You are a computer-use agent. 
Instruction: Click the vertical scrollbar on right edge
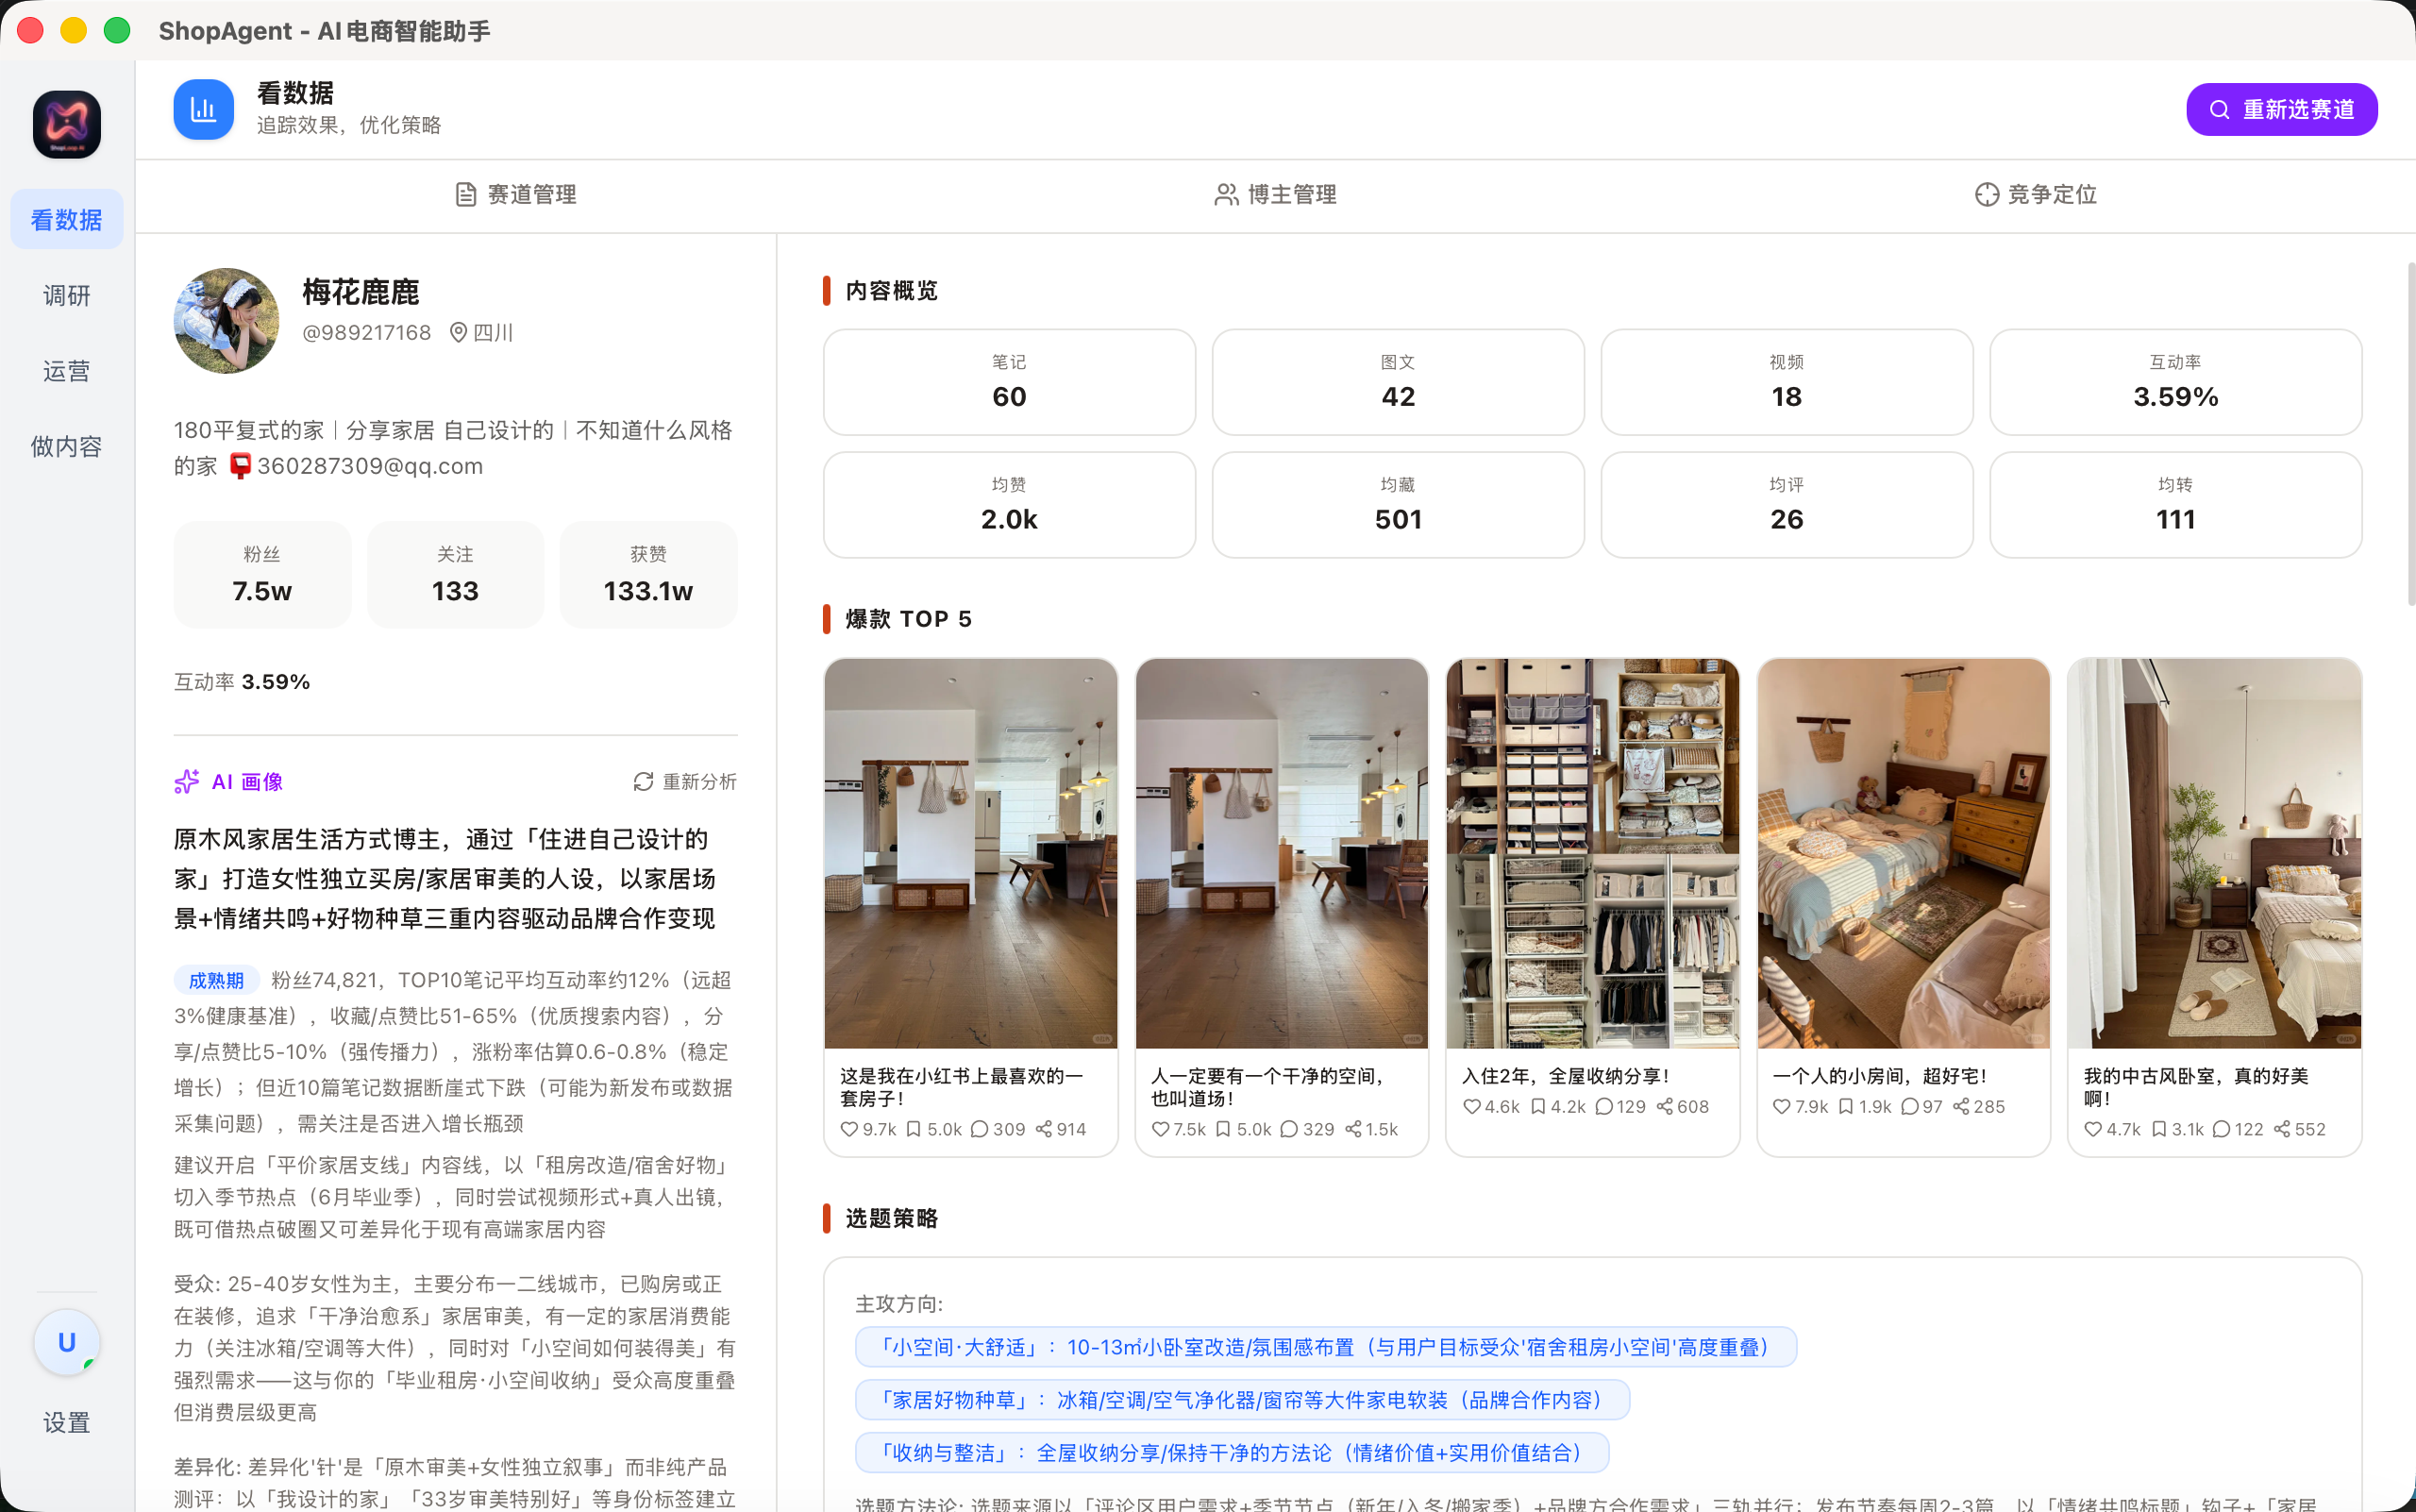(x=2410, y=434)
